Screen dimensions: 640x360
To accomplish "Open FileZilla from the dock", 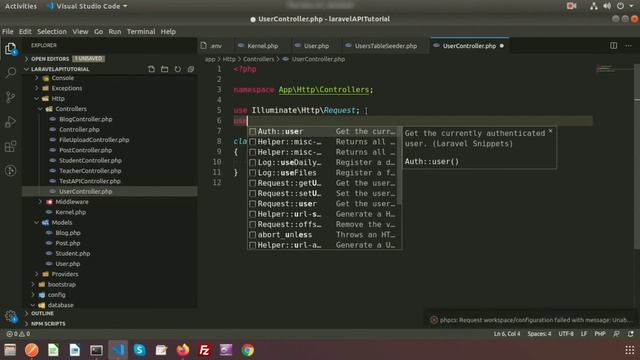I will pyautogui.click(x=204, y=350).
